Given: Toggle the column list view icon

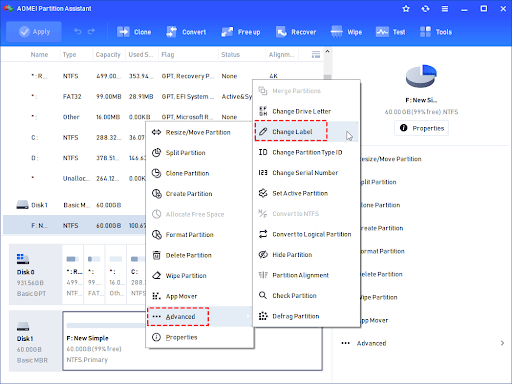Looking at the screenshot, I should 315,54.
